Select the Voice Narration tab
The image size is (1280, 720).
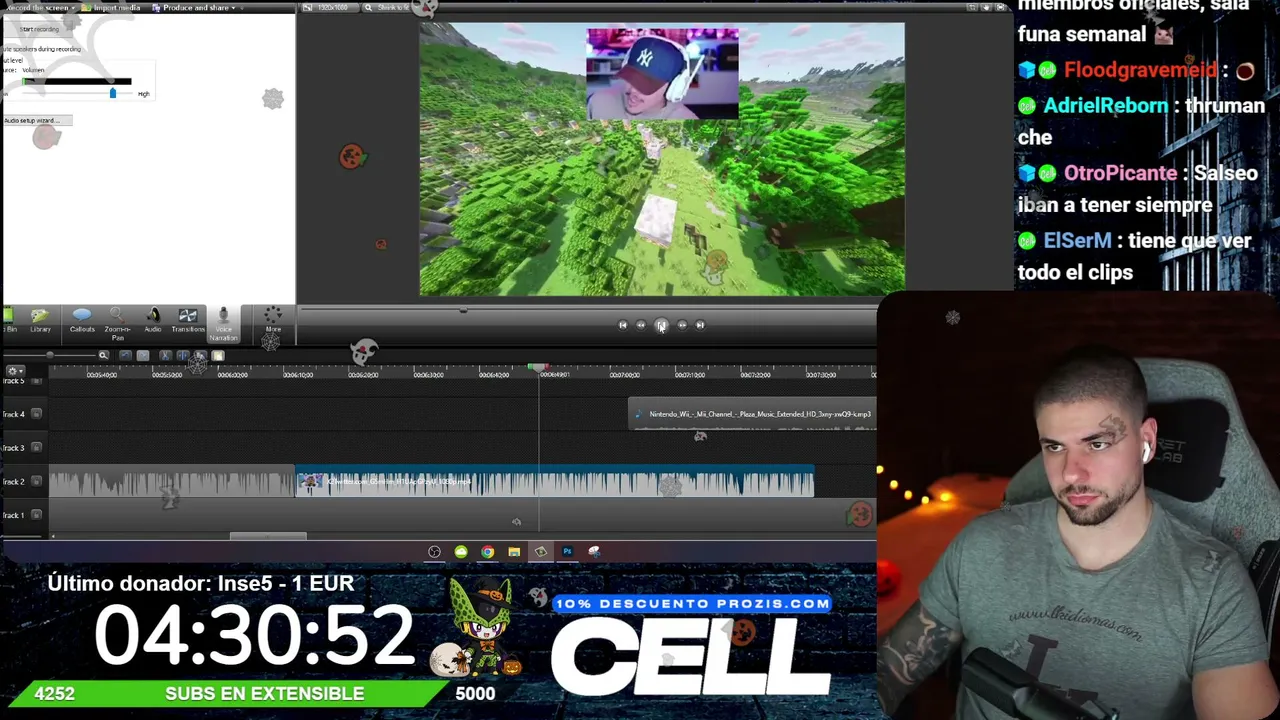(223, 324)
